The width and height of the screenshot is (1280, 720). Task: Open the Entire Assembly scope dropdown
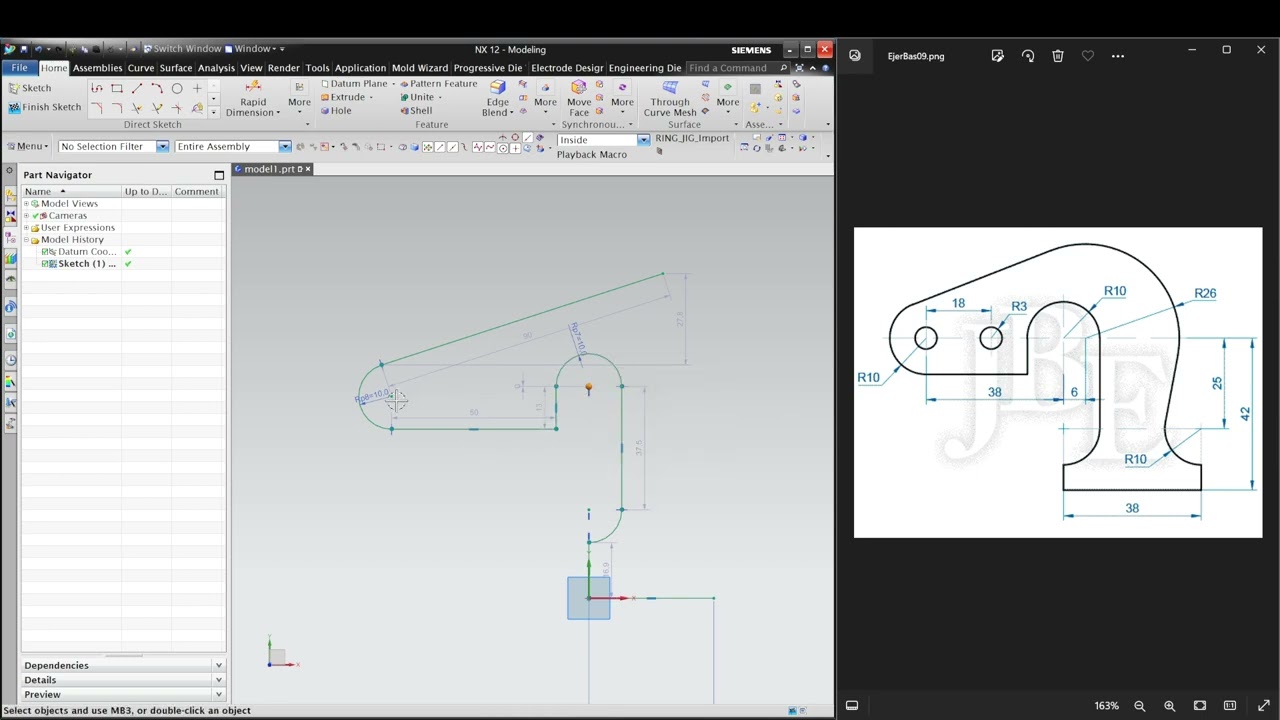point(284,147)
